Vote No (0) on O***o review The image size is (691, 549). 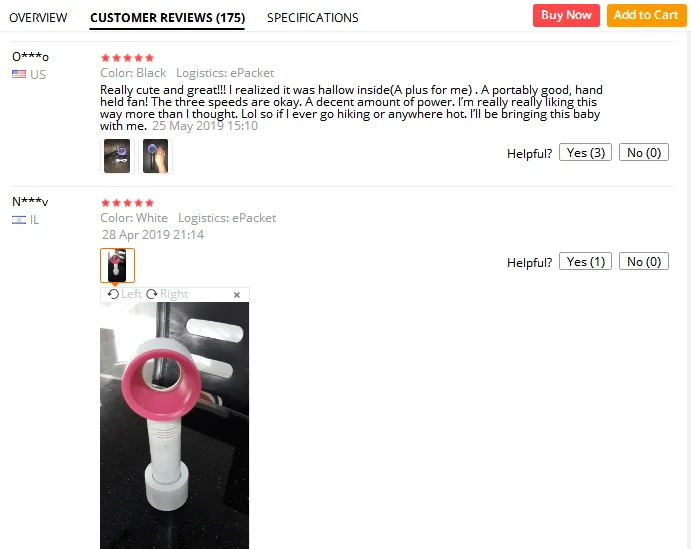[x=644, y=152]
